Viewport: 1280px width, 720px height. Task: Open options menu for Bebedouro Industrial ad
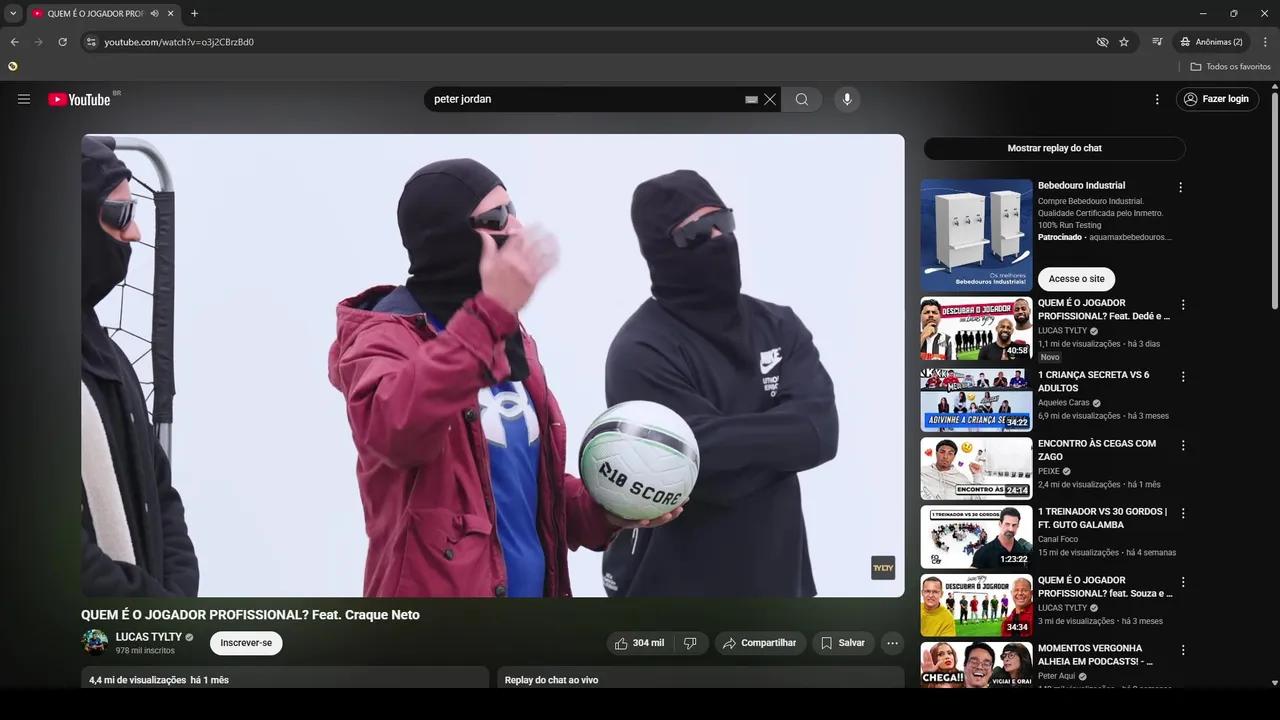click(x=1180, y=187)
